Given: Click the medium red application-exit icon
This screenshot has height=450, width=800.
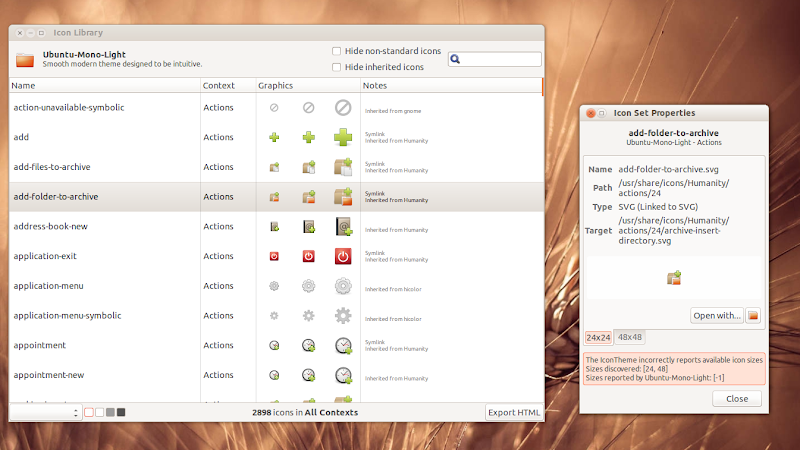Looking at the screenshot, I should tap(309, 256).
